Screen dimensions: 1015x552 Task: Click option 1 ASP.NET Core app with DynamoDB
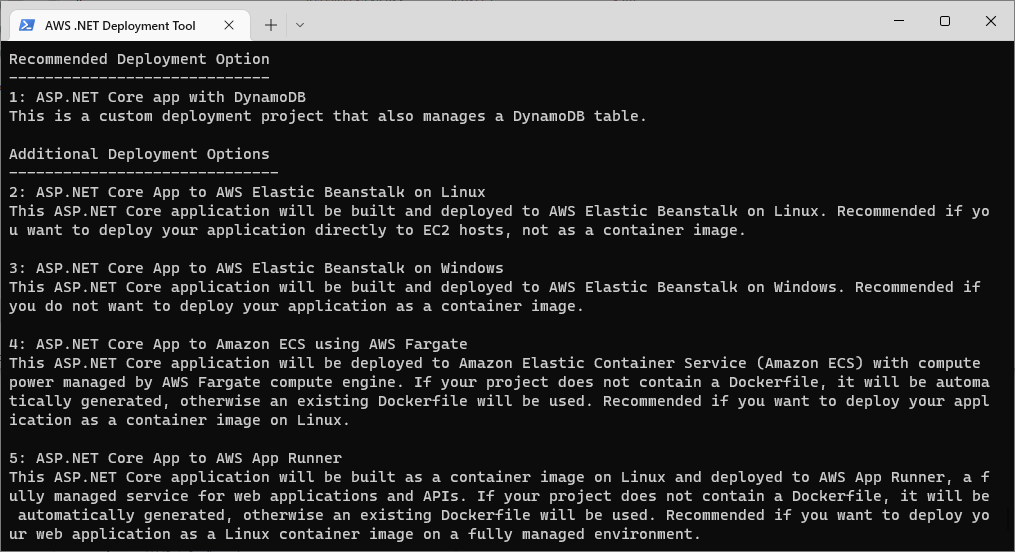(157, 97)
